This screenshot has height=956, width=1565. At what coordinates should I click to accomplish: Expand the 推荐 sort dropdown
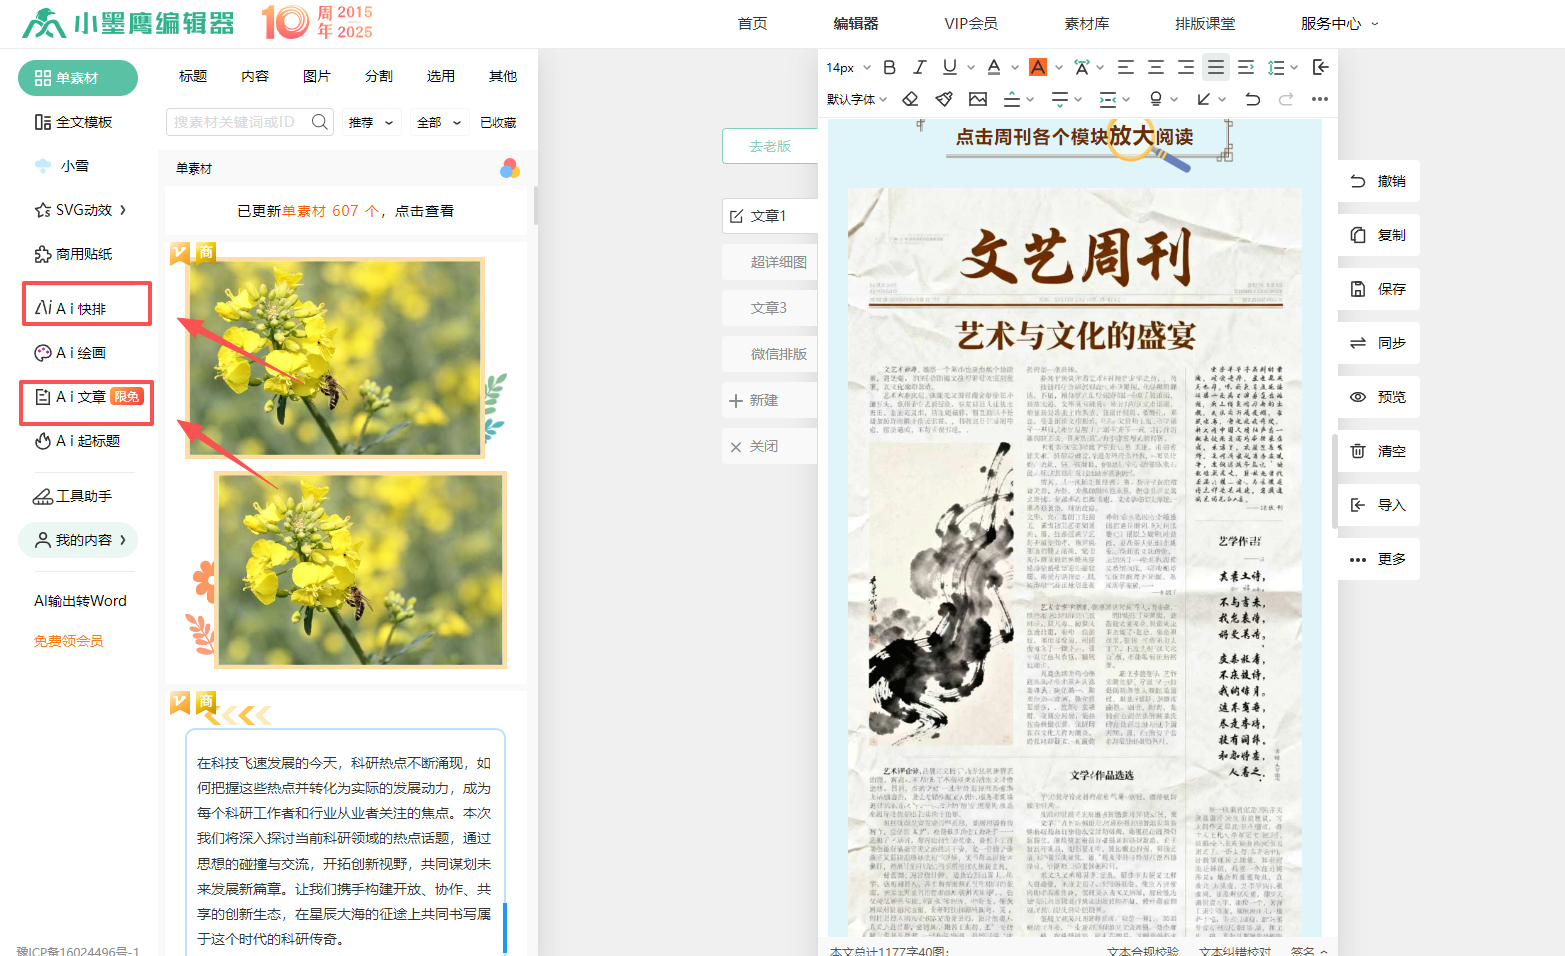[371, 122]
